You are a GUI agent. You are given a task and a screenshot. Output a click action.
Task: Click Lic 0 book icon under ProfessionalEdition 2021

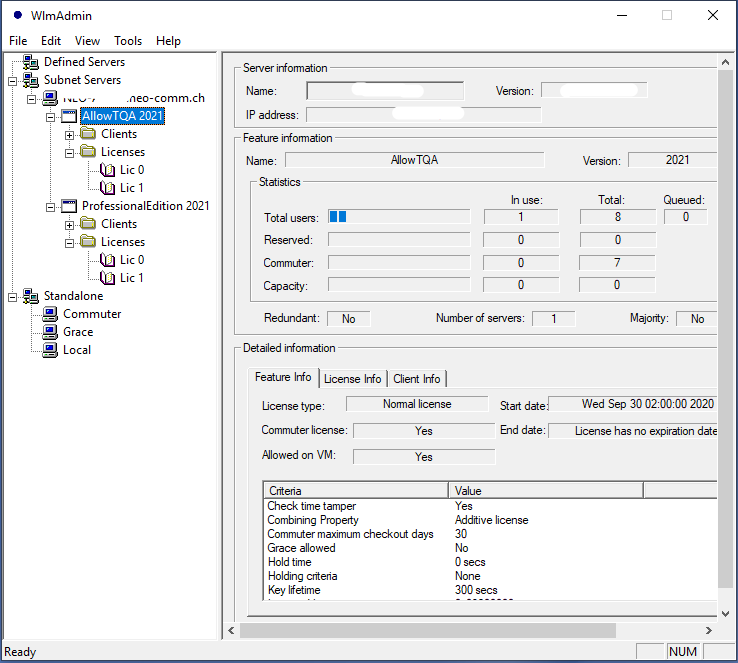(x=107, y=260)
